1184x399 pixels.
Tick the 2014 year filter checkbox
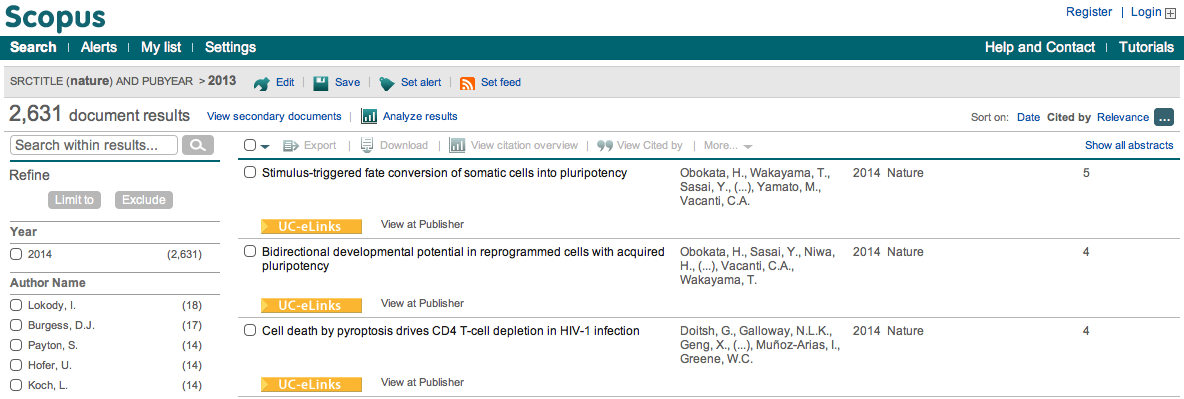pos(16,255)
